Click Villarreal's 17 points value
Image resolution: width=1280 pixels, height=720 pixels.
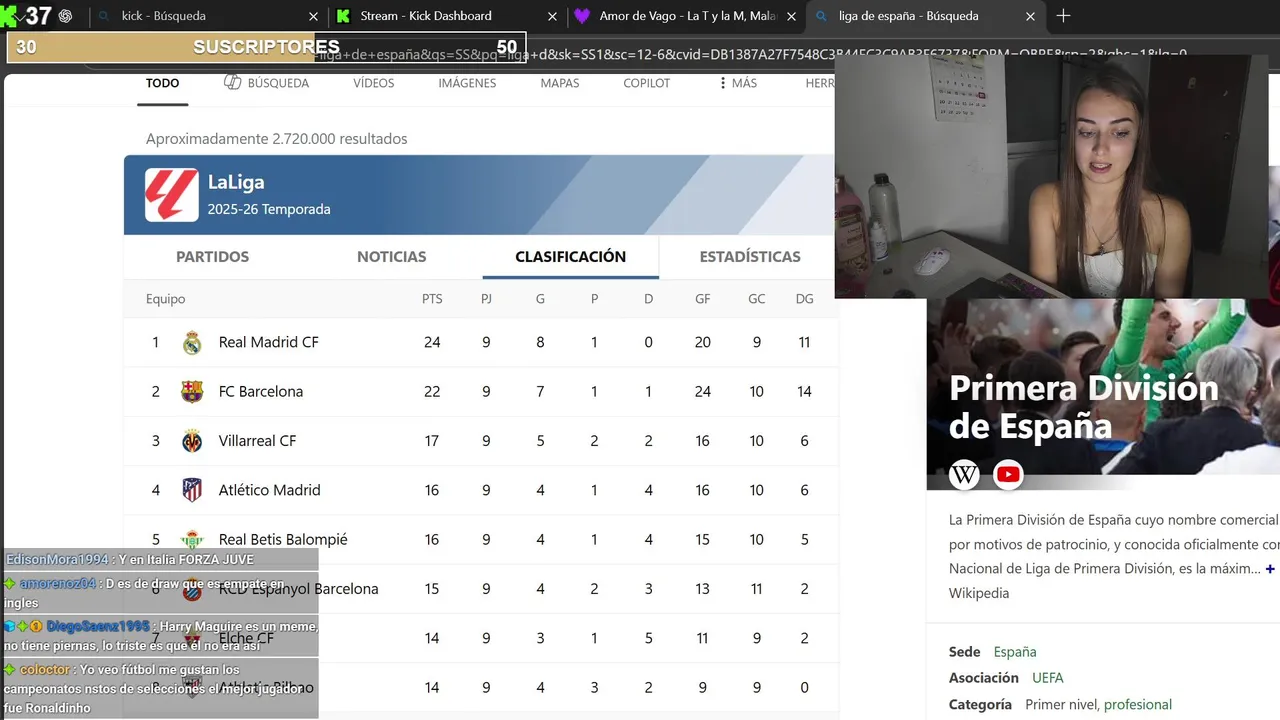coord(432,440)
